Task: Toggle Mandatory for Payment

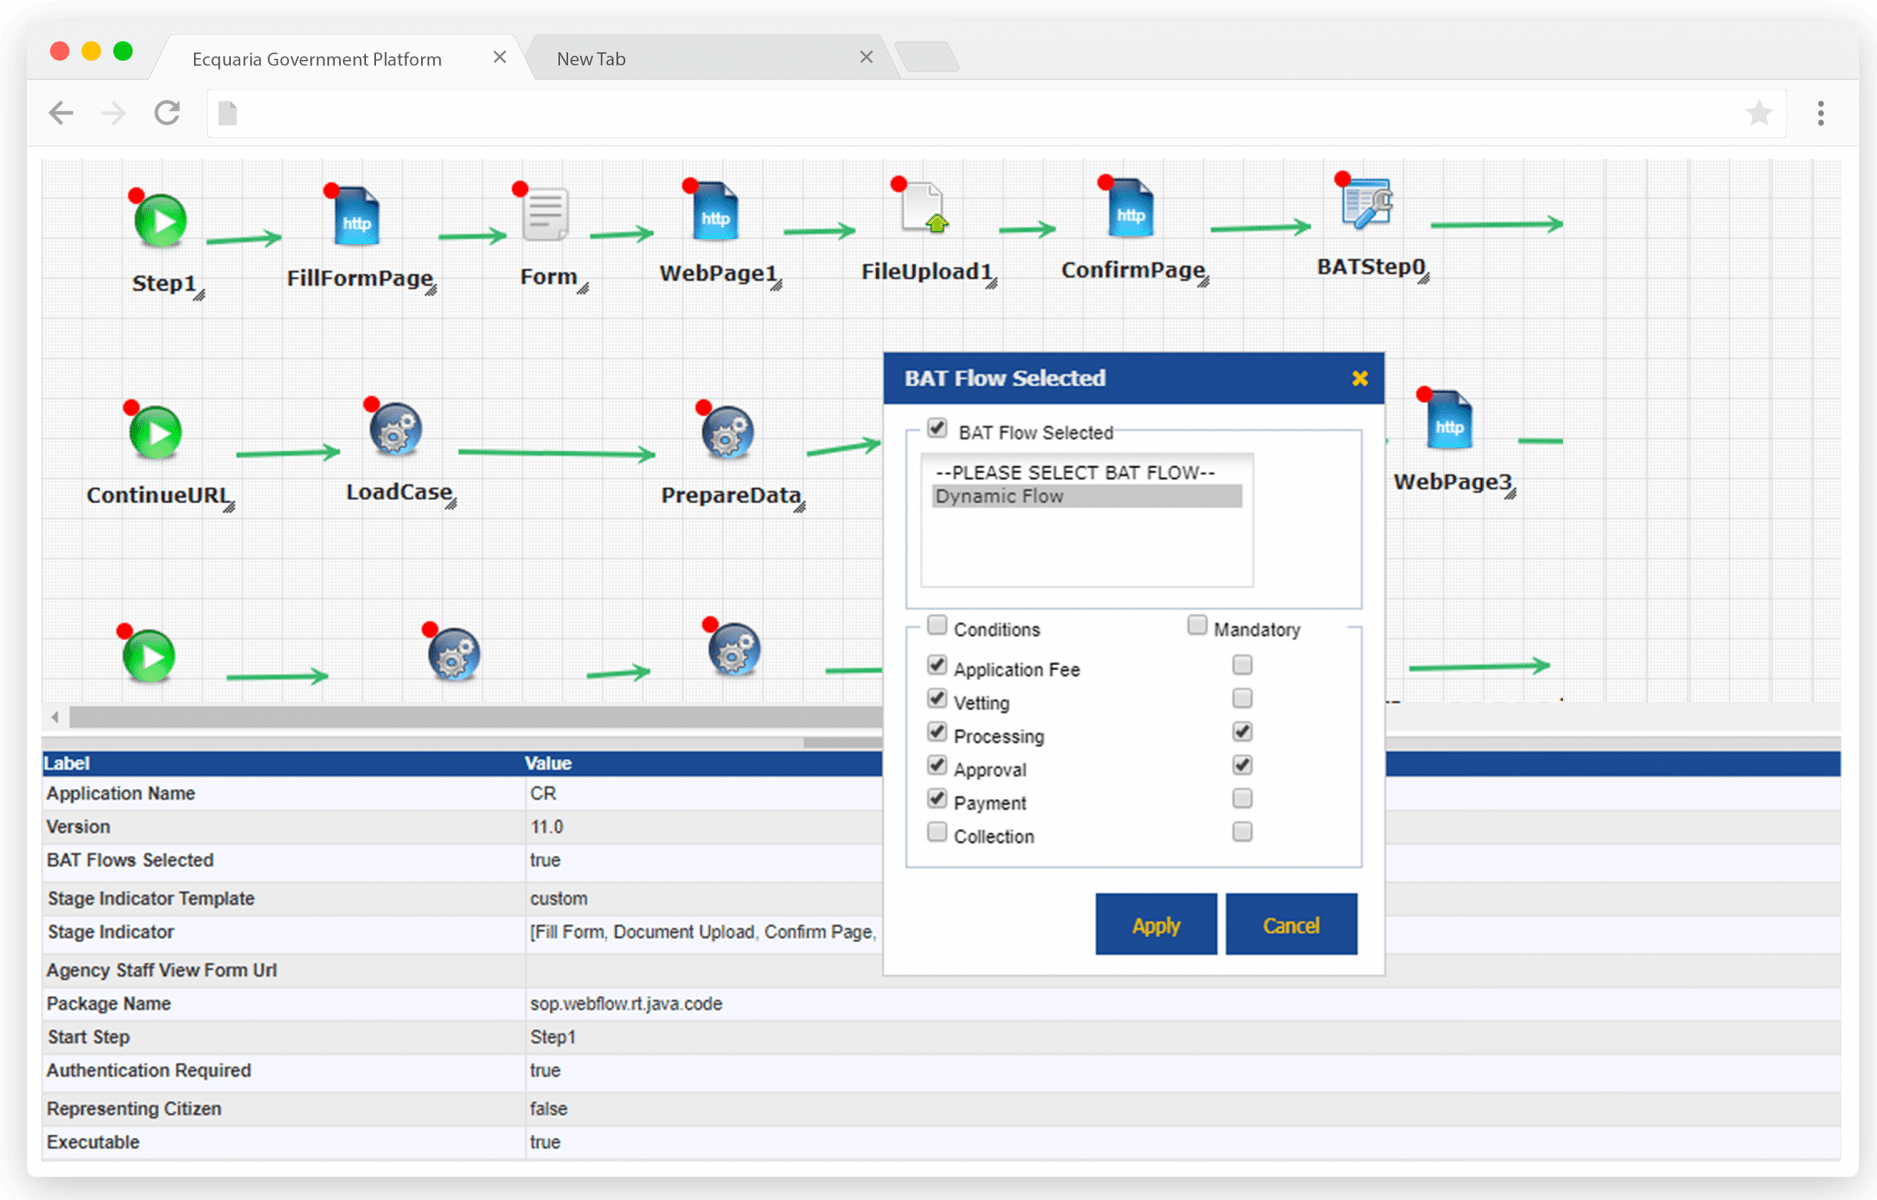Action: click(1242, 798)
